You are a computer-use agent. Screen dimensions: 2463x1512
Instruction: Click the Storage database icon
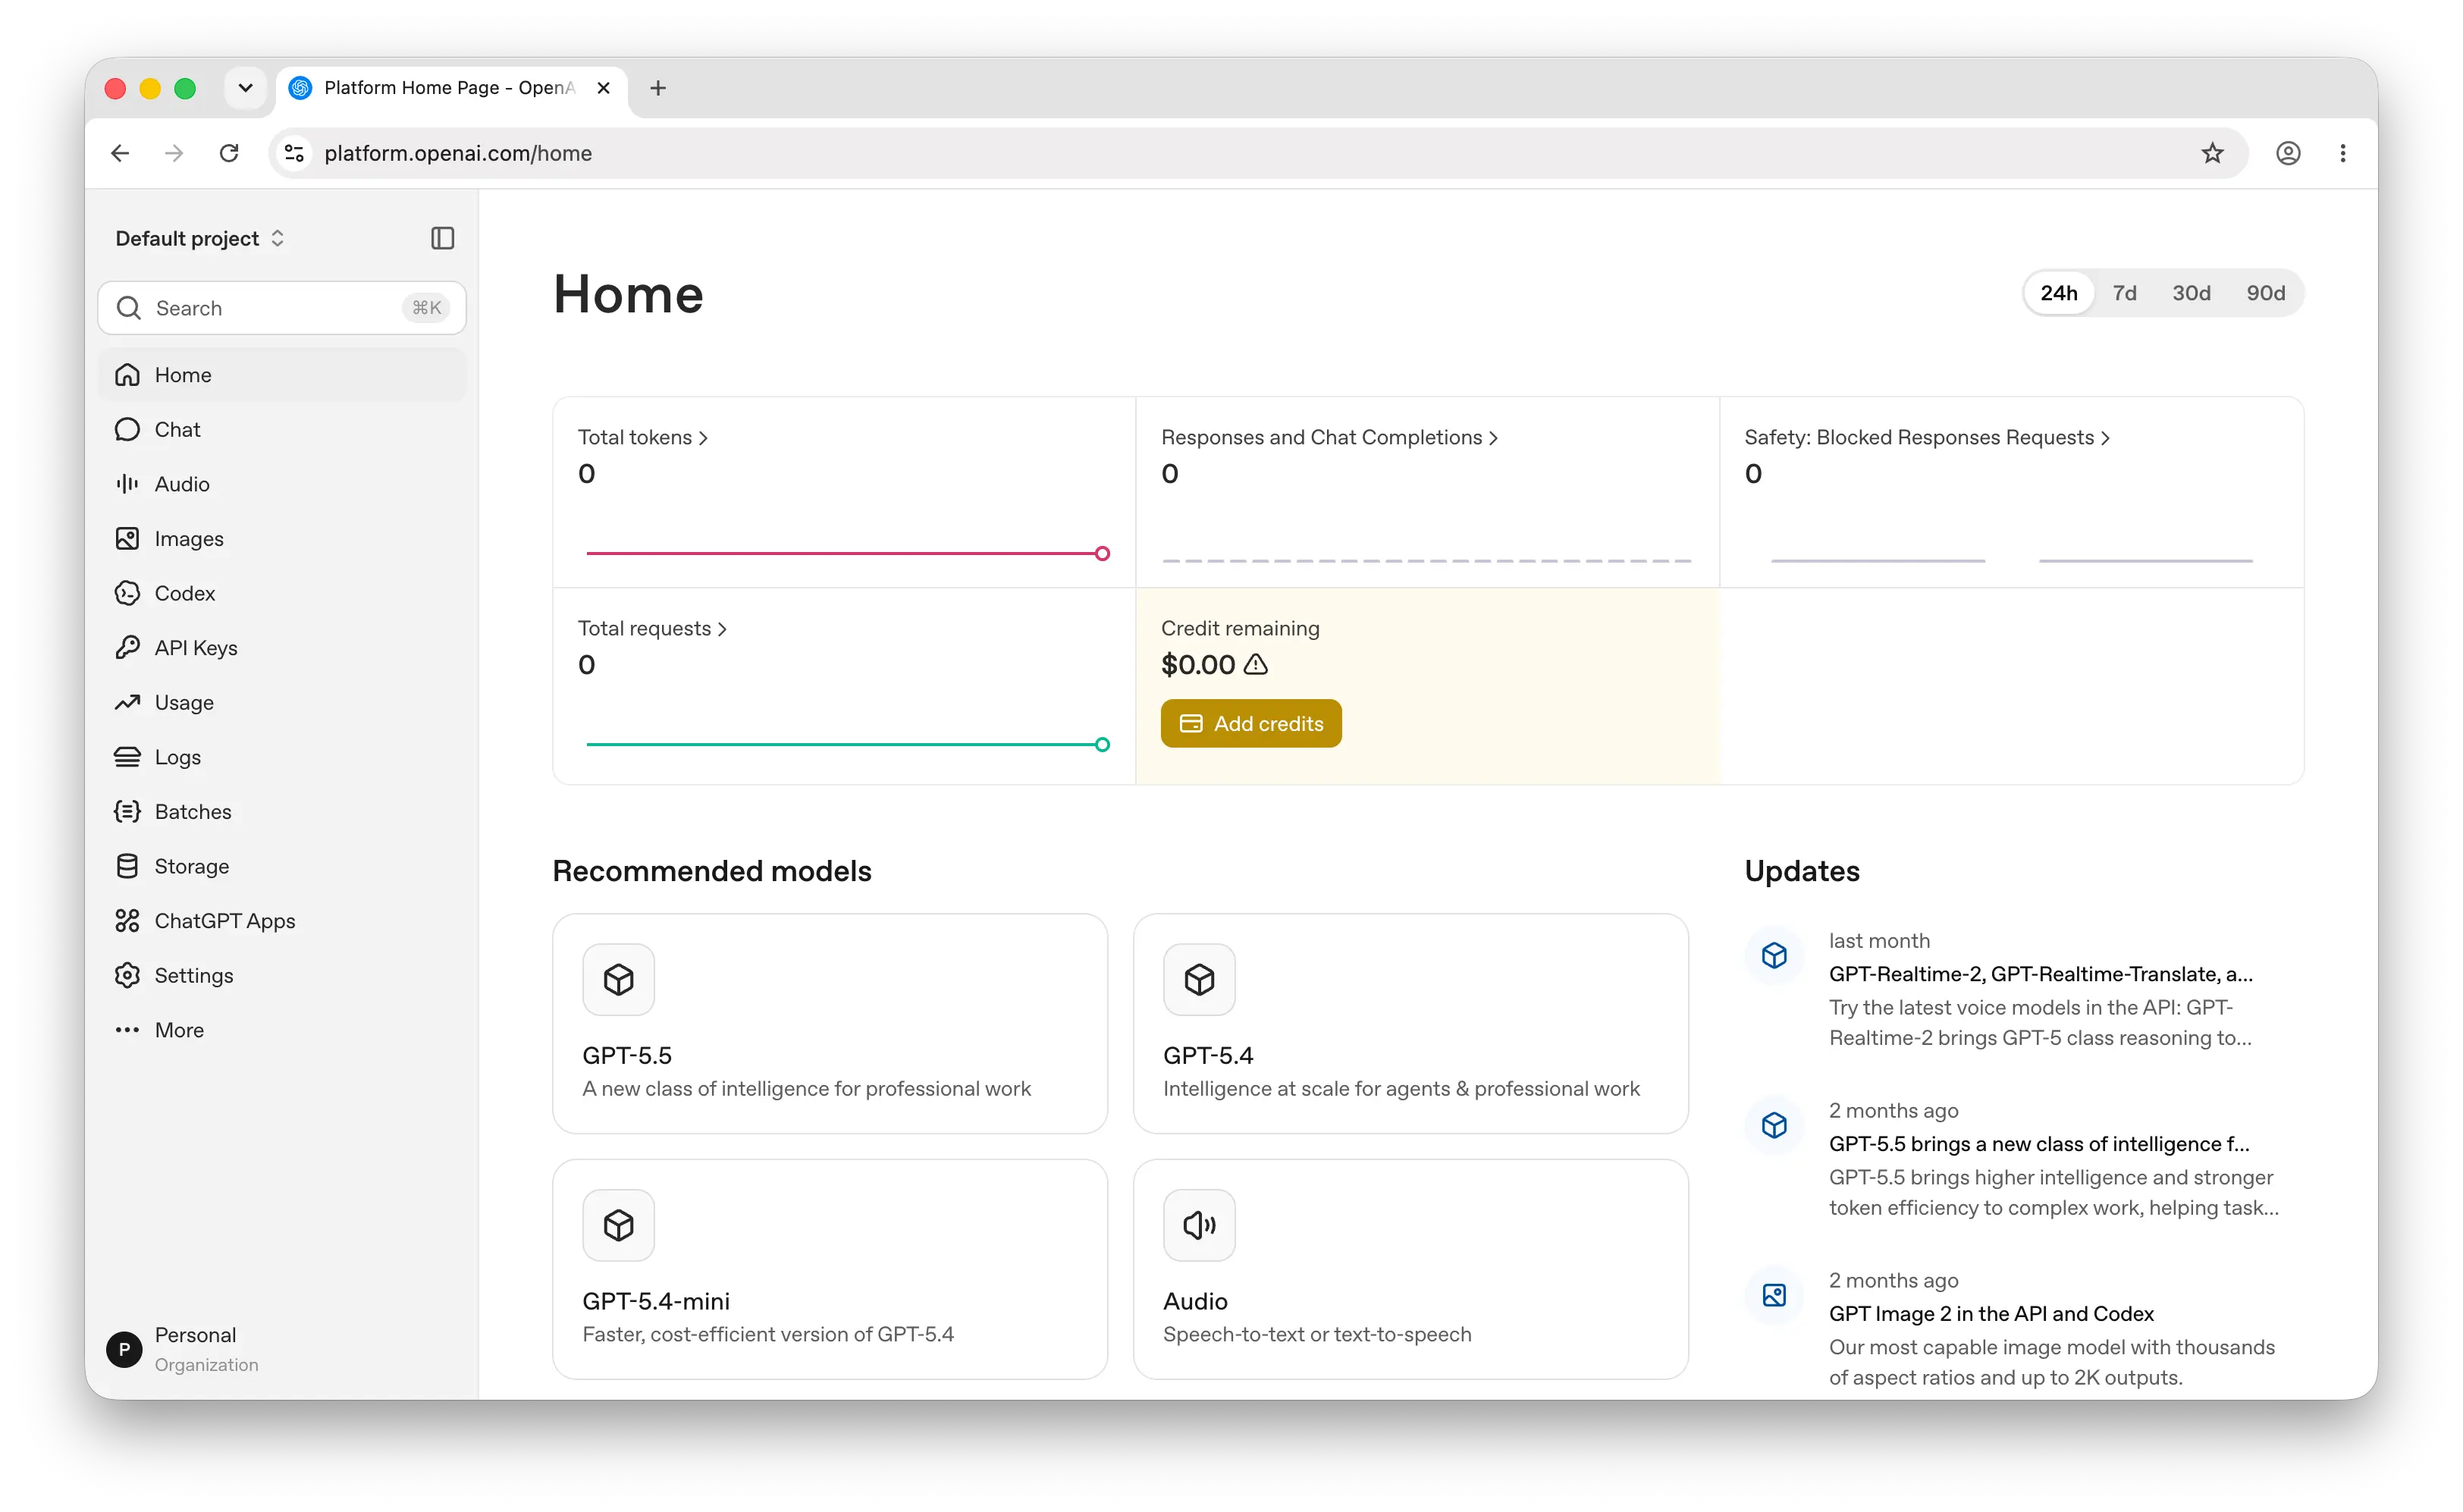(x=127, y=867)
